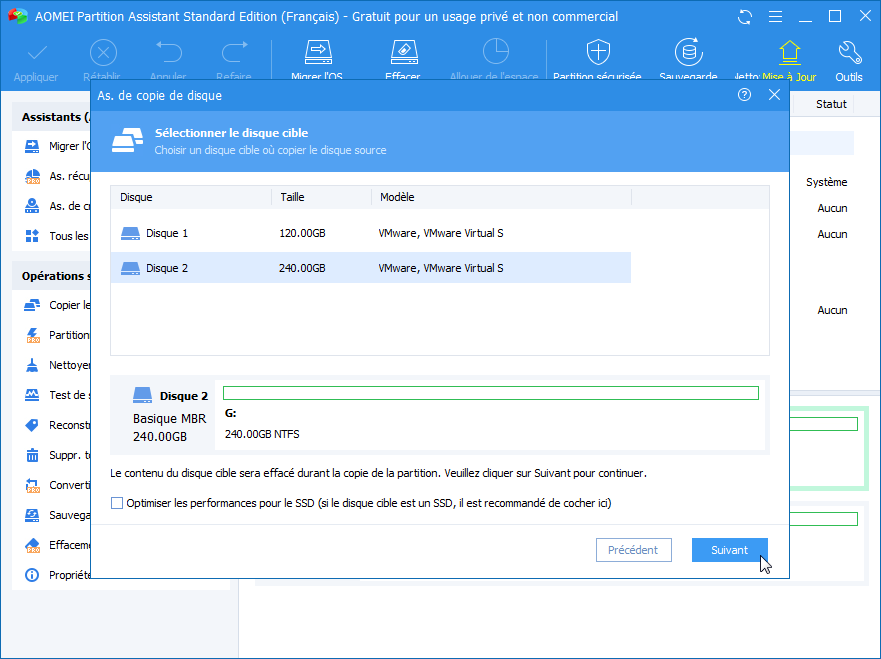Click the Statut column header in main window
881x659 pixels.
click(831, 104)
